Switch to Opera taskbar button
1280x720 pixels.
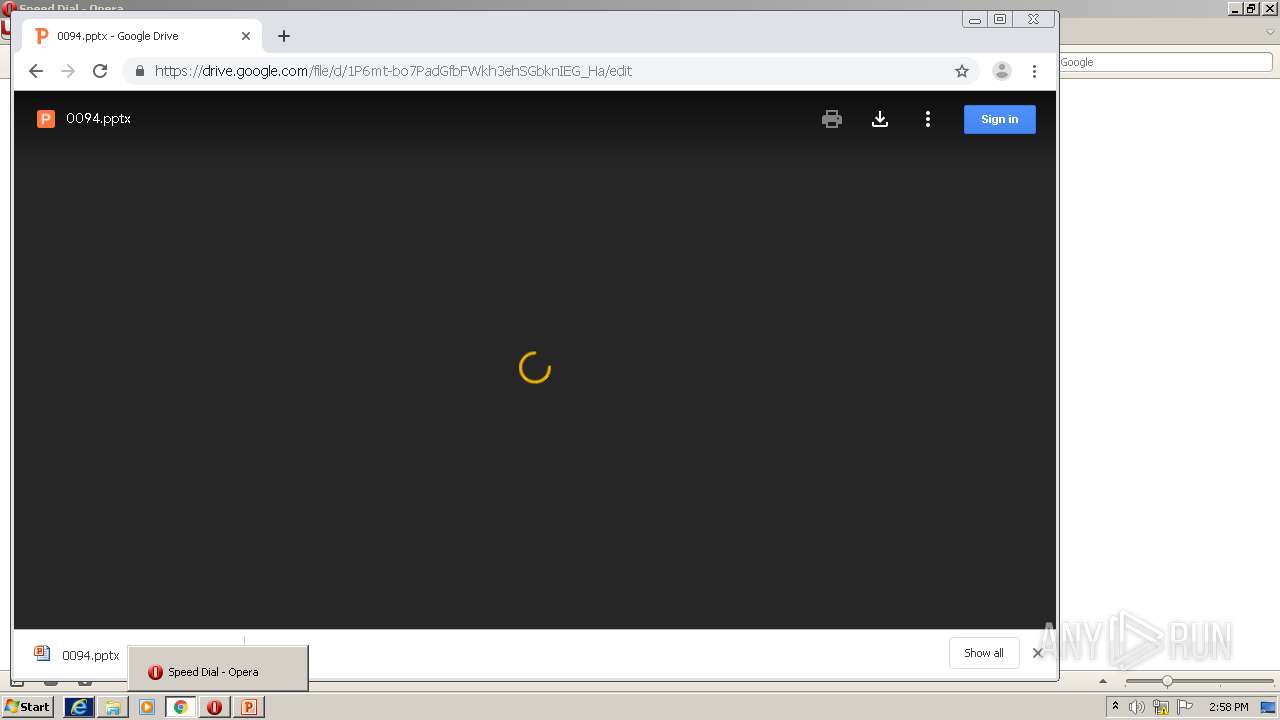coord(215,707)
